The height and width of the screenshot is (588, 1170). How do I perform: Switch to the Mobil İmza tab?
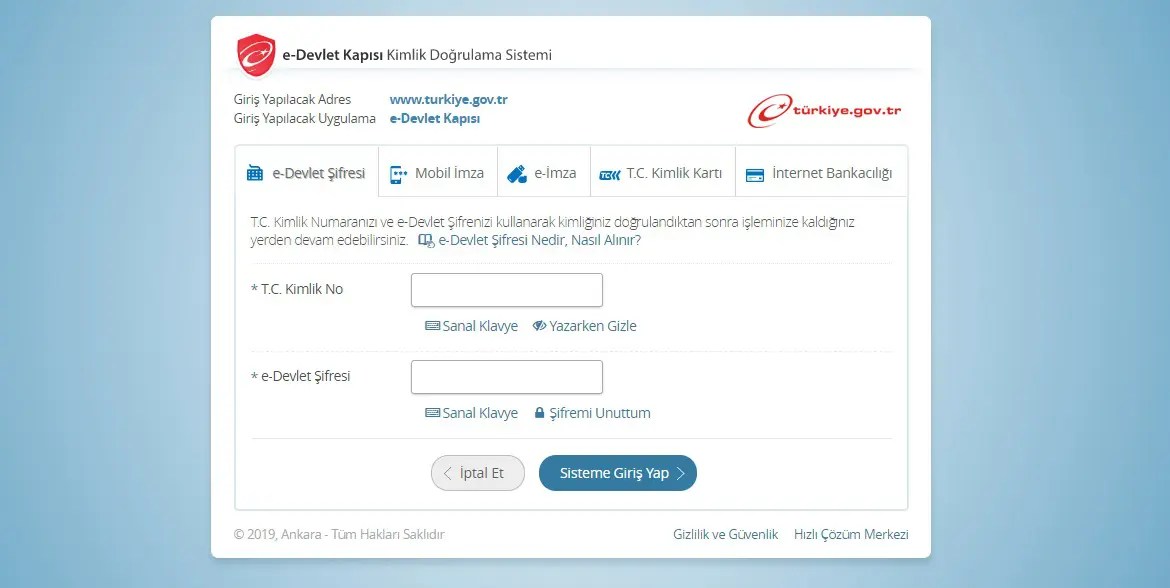tap(438, 173)
